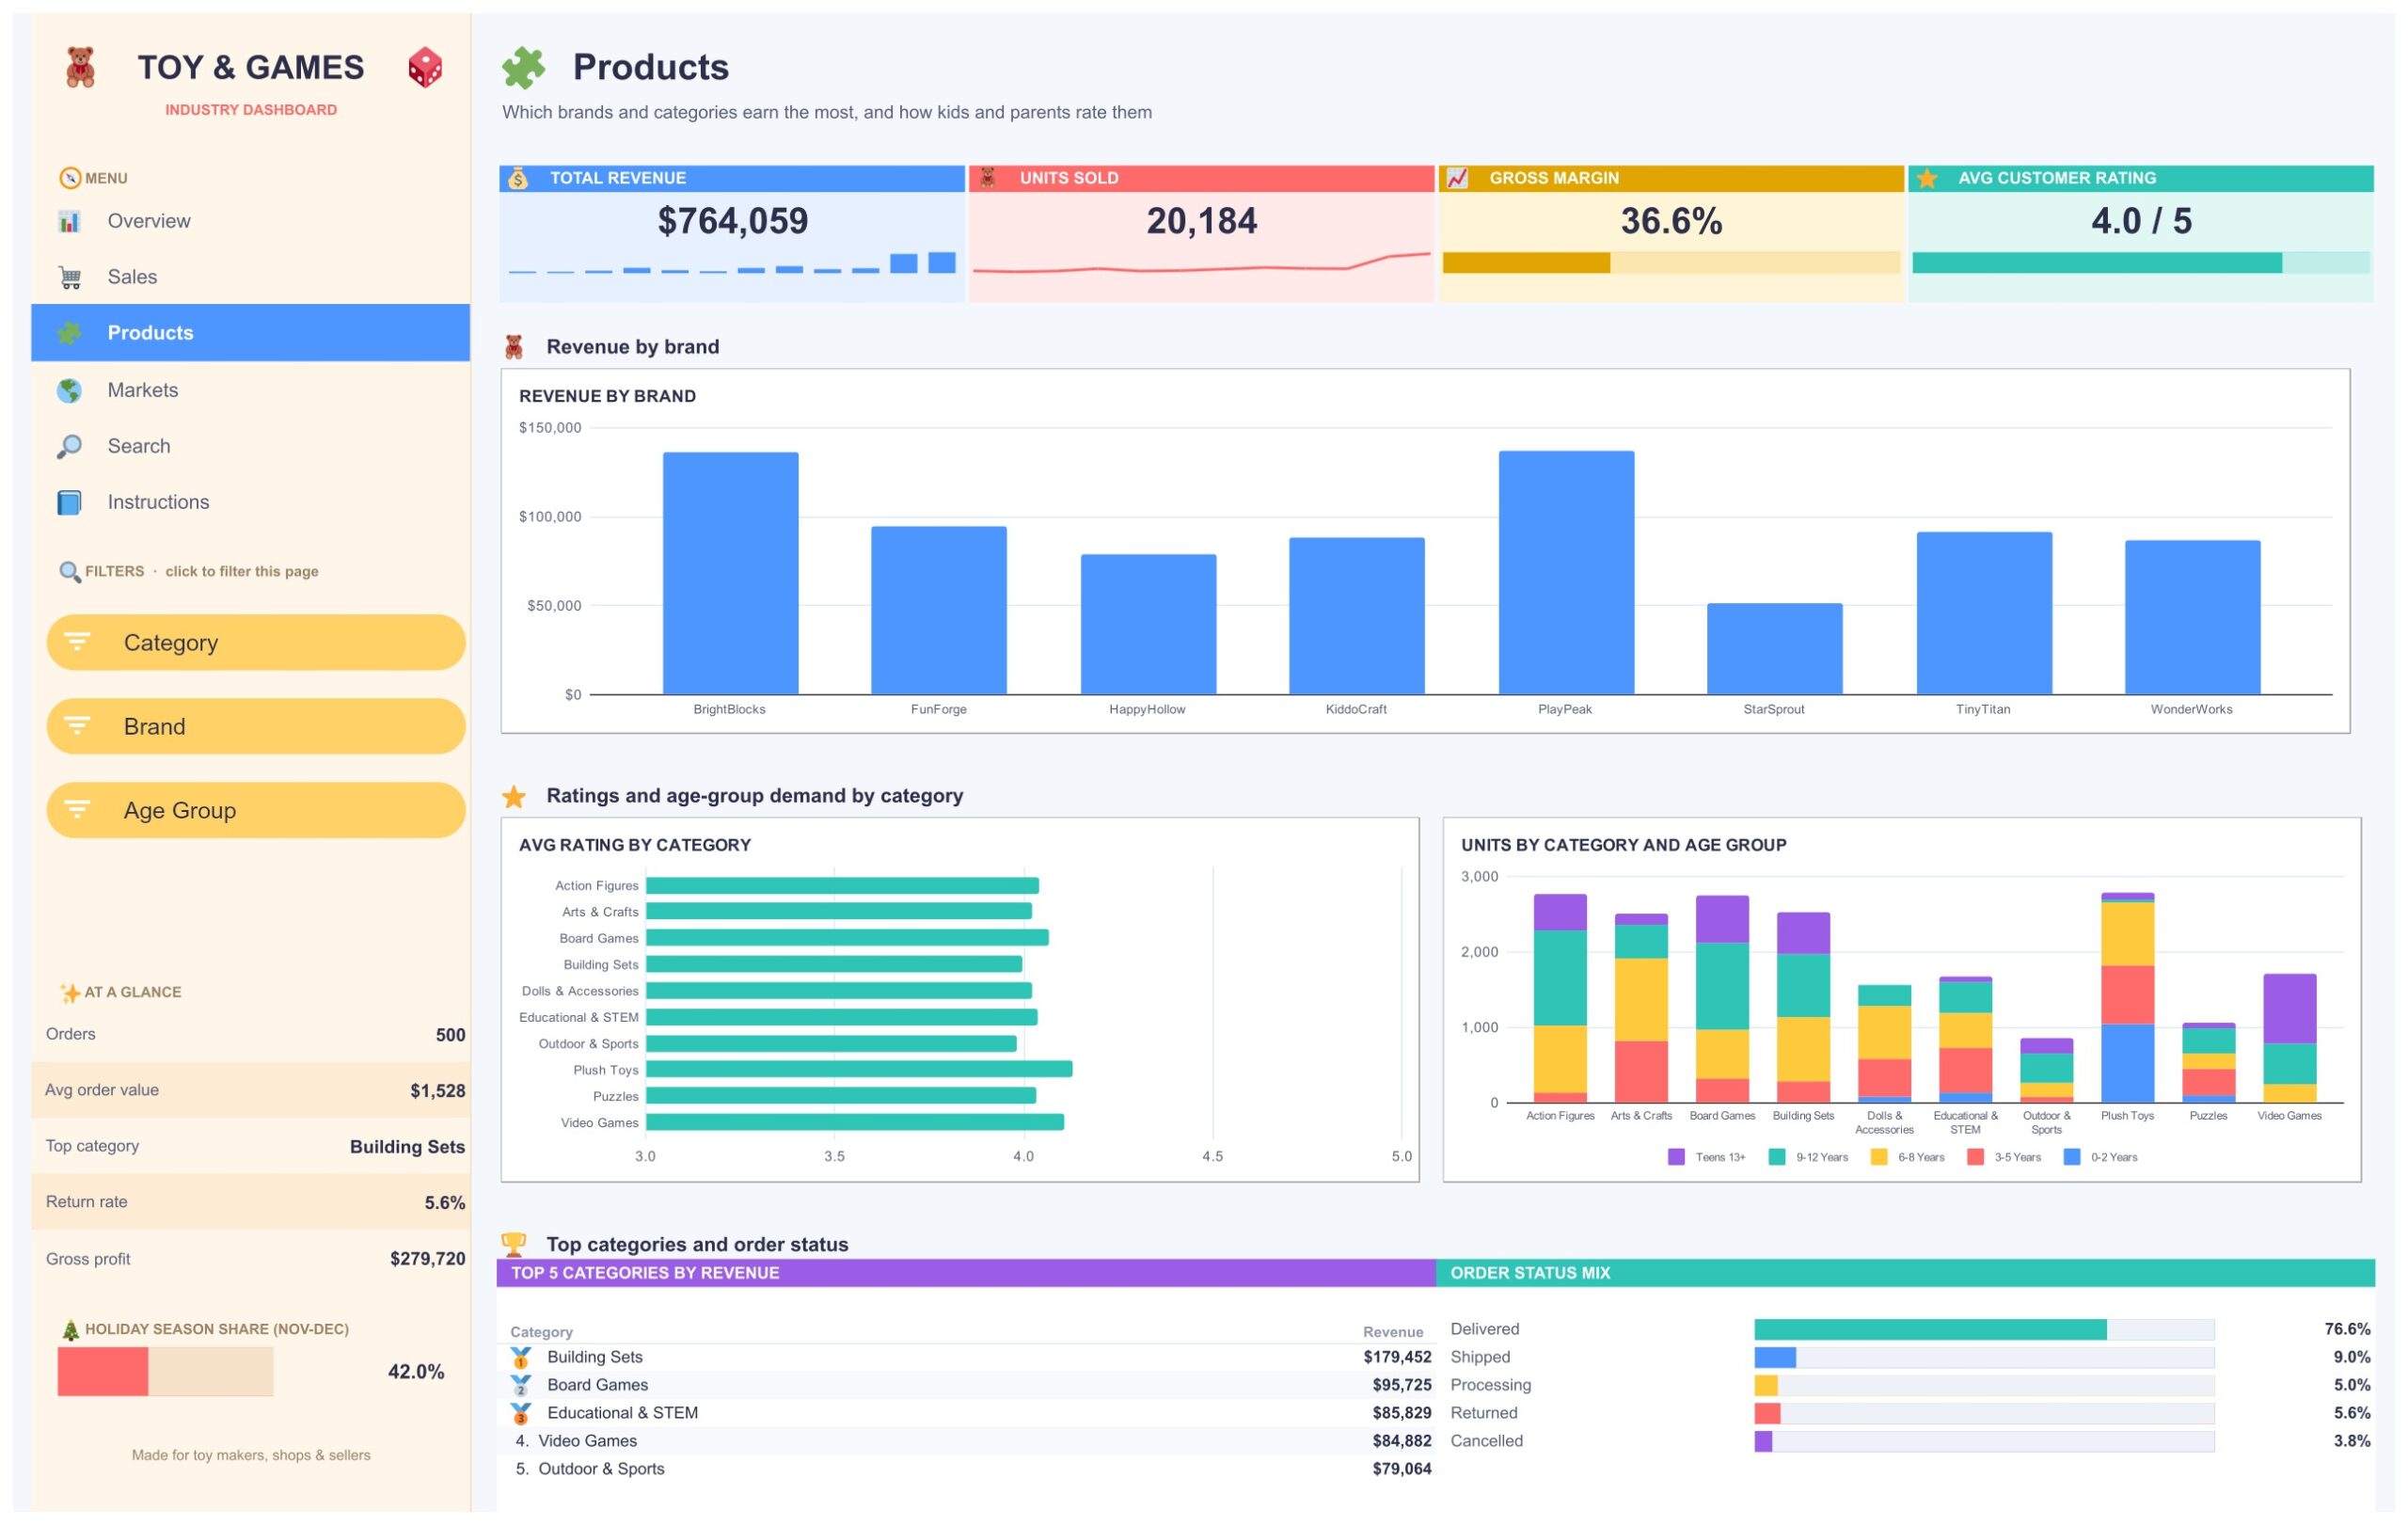The width and height of the screenshot is (2408, 1526).
Task: Open the Category filter
Action: point(256,642)
